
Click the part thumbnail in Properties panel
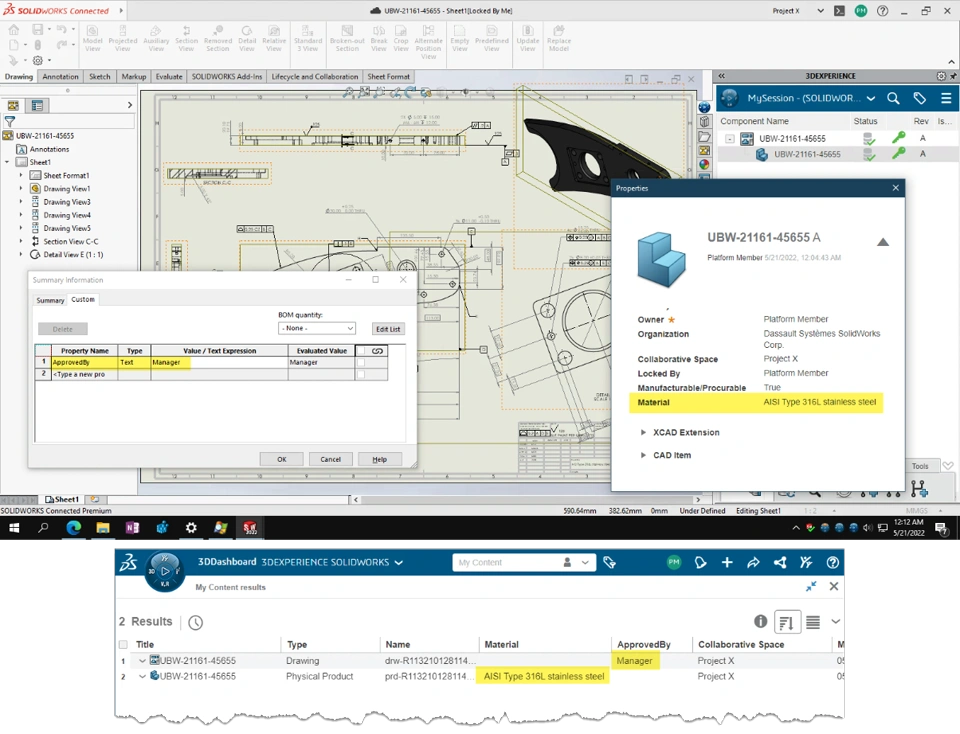coord(661,260)
